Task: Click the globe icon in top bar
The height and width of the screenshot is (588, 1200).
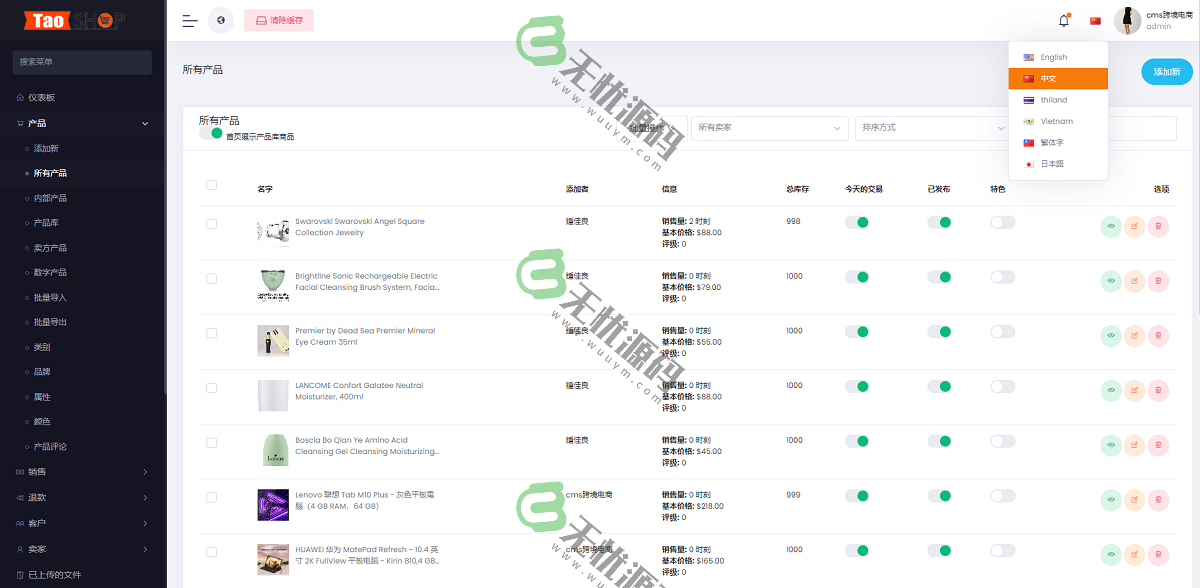Action: tap(220, 20)
